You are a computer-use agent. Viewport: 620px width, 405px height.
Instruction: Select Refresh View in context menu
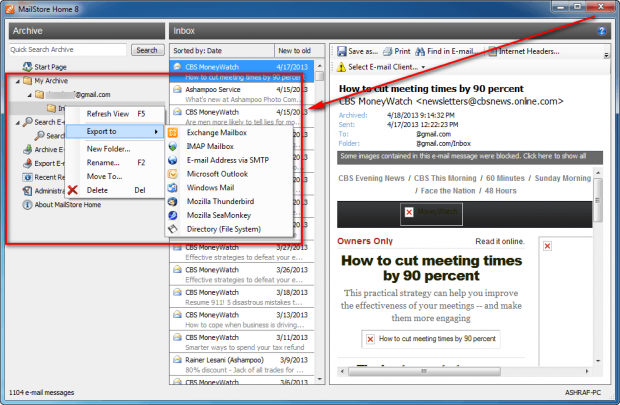(115, 114)
